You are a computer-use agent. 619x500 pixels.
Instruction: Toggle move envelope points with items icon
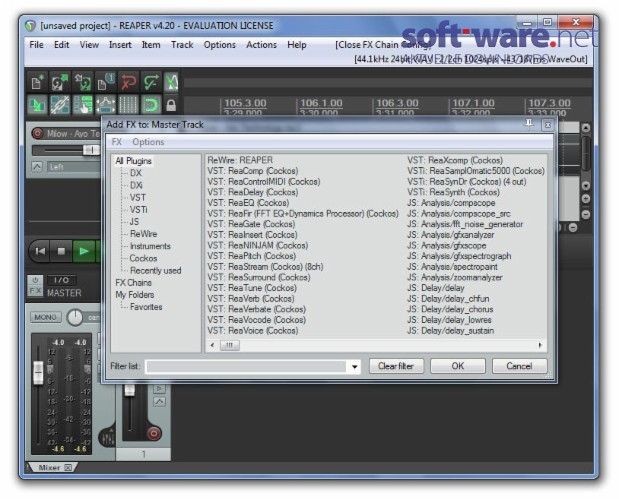(x=106, y=105)
